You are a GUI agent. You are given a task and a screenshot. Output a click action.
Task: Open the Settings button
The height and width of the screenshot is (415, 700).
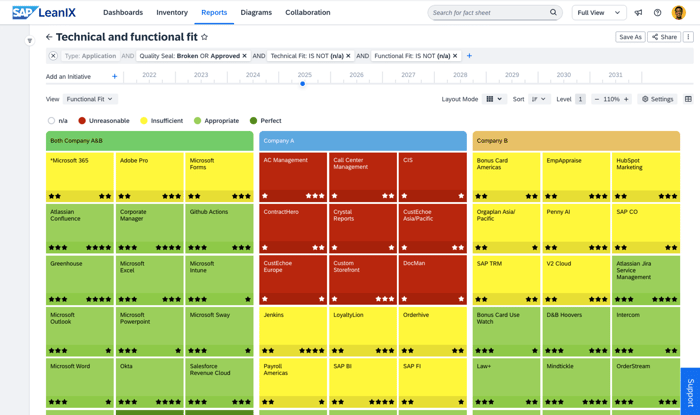(x=658, y=99)
